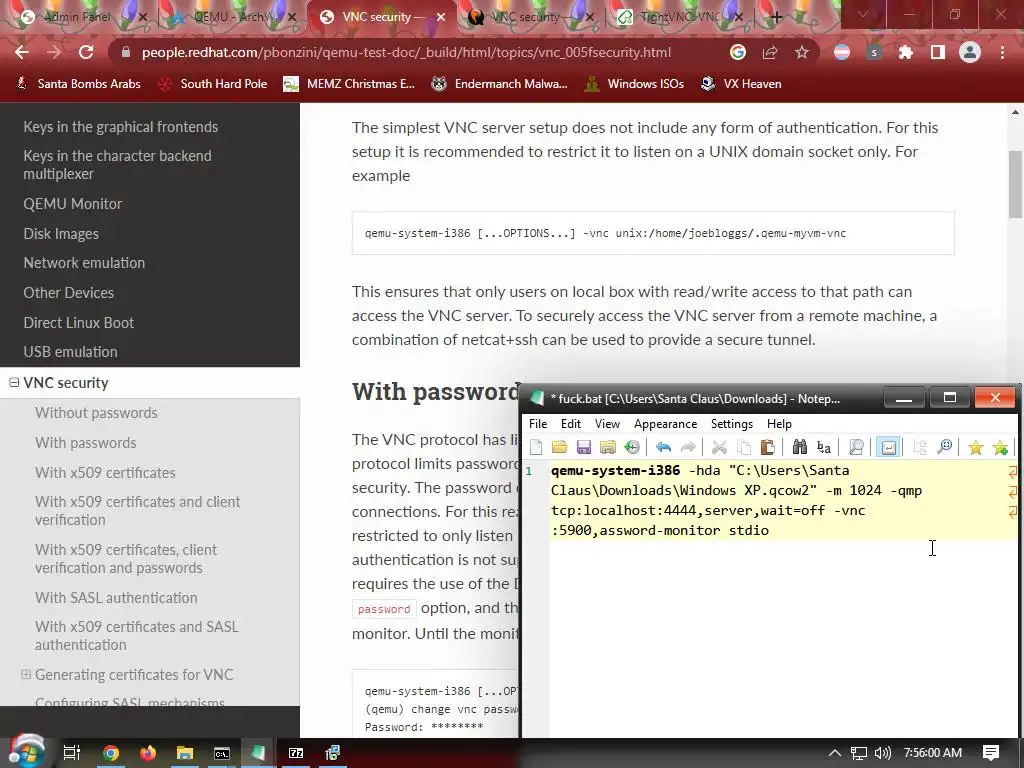The height and width of the screenshot is (768, 1024).
Task: Expand Generating certificates for VNC section
Action: click(x=25, y=674)
